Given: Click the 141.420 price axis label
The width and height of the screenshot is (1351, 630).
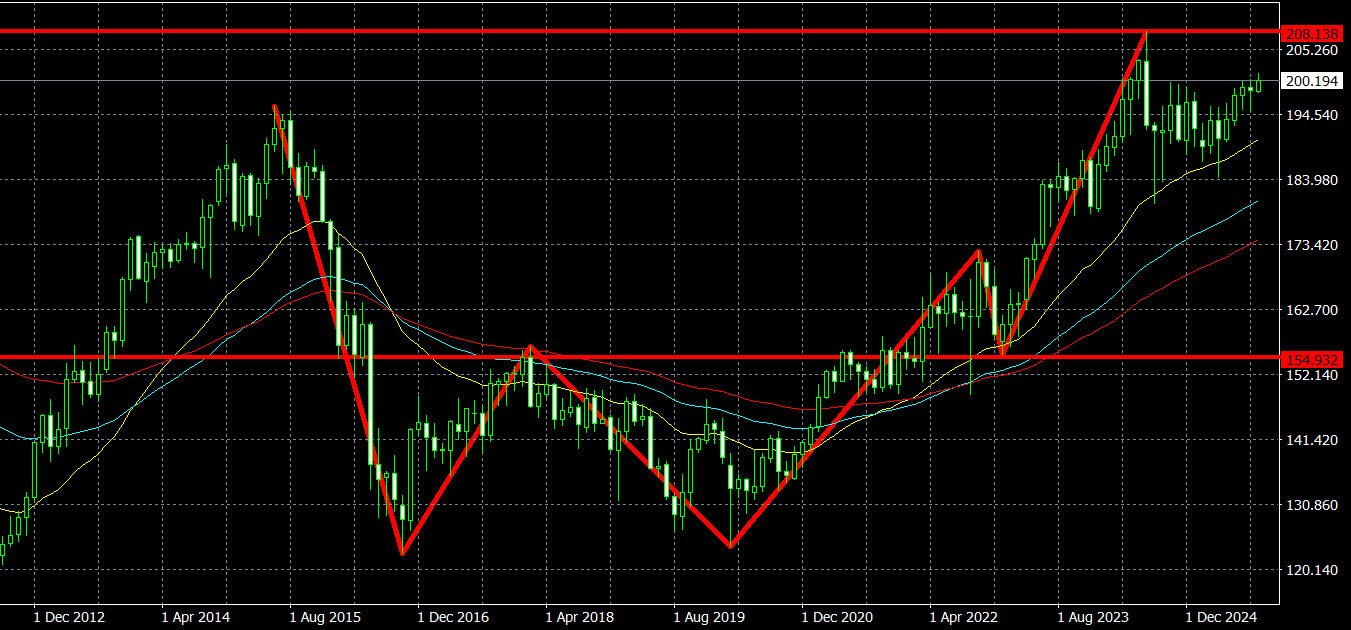Looking at the screenshot, I should pyautogui.click(x=1310, y=440).
